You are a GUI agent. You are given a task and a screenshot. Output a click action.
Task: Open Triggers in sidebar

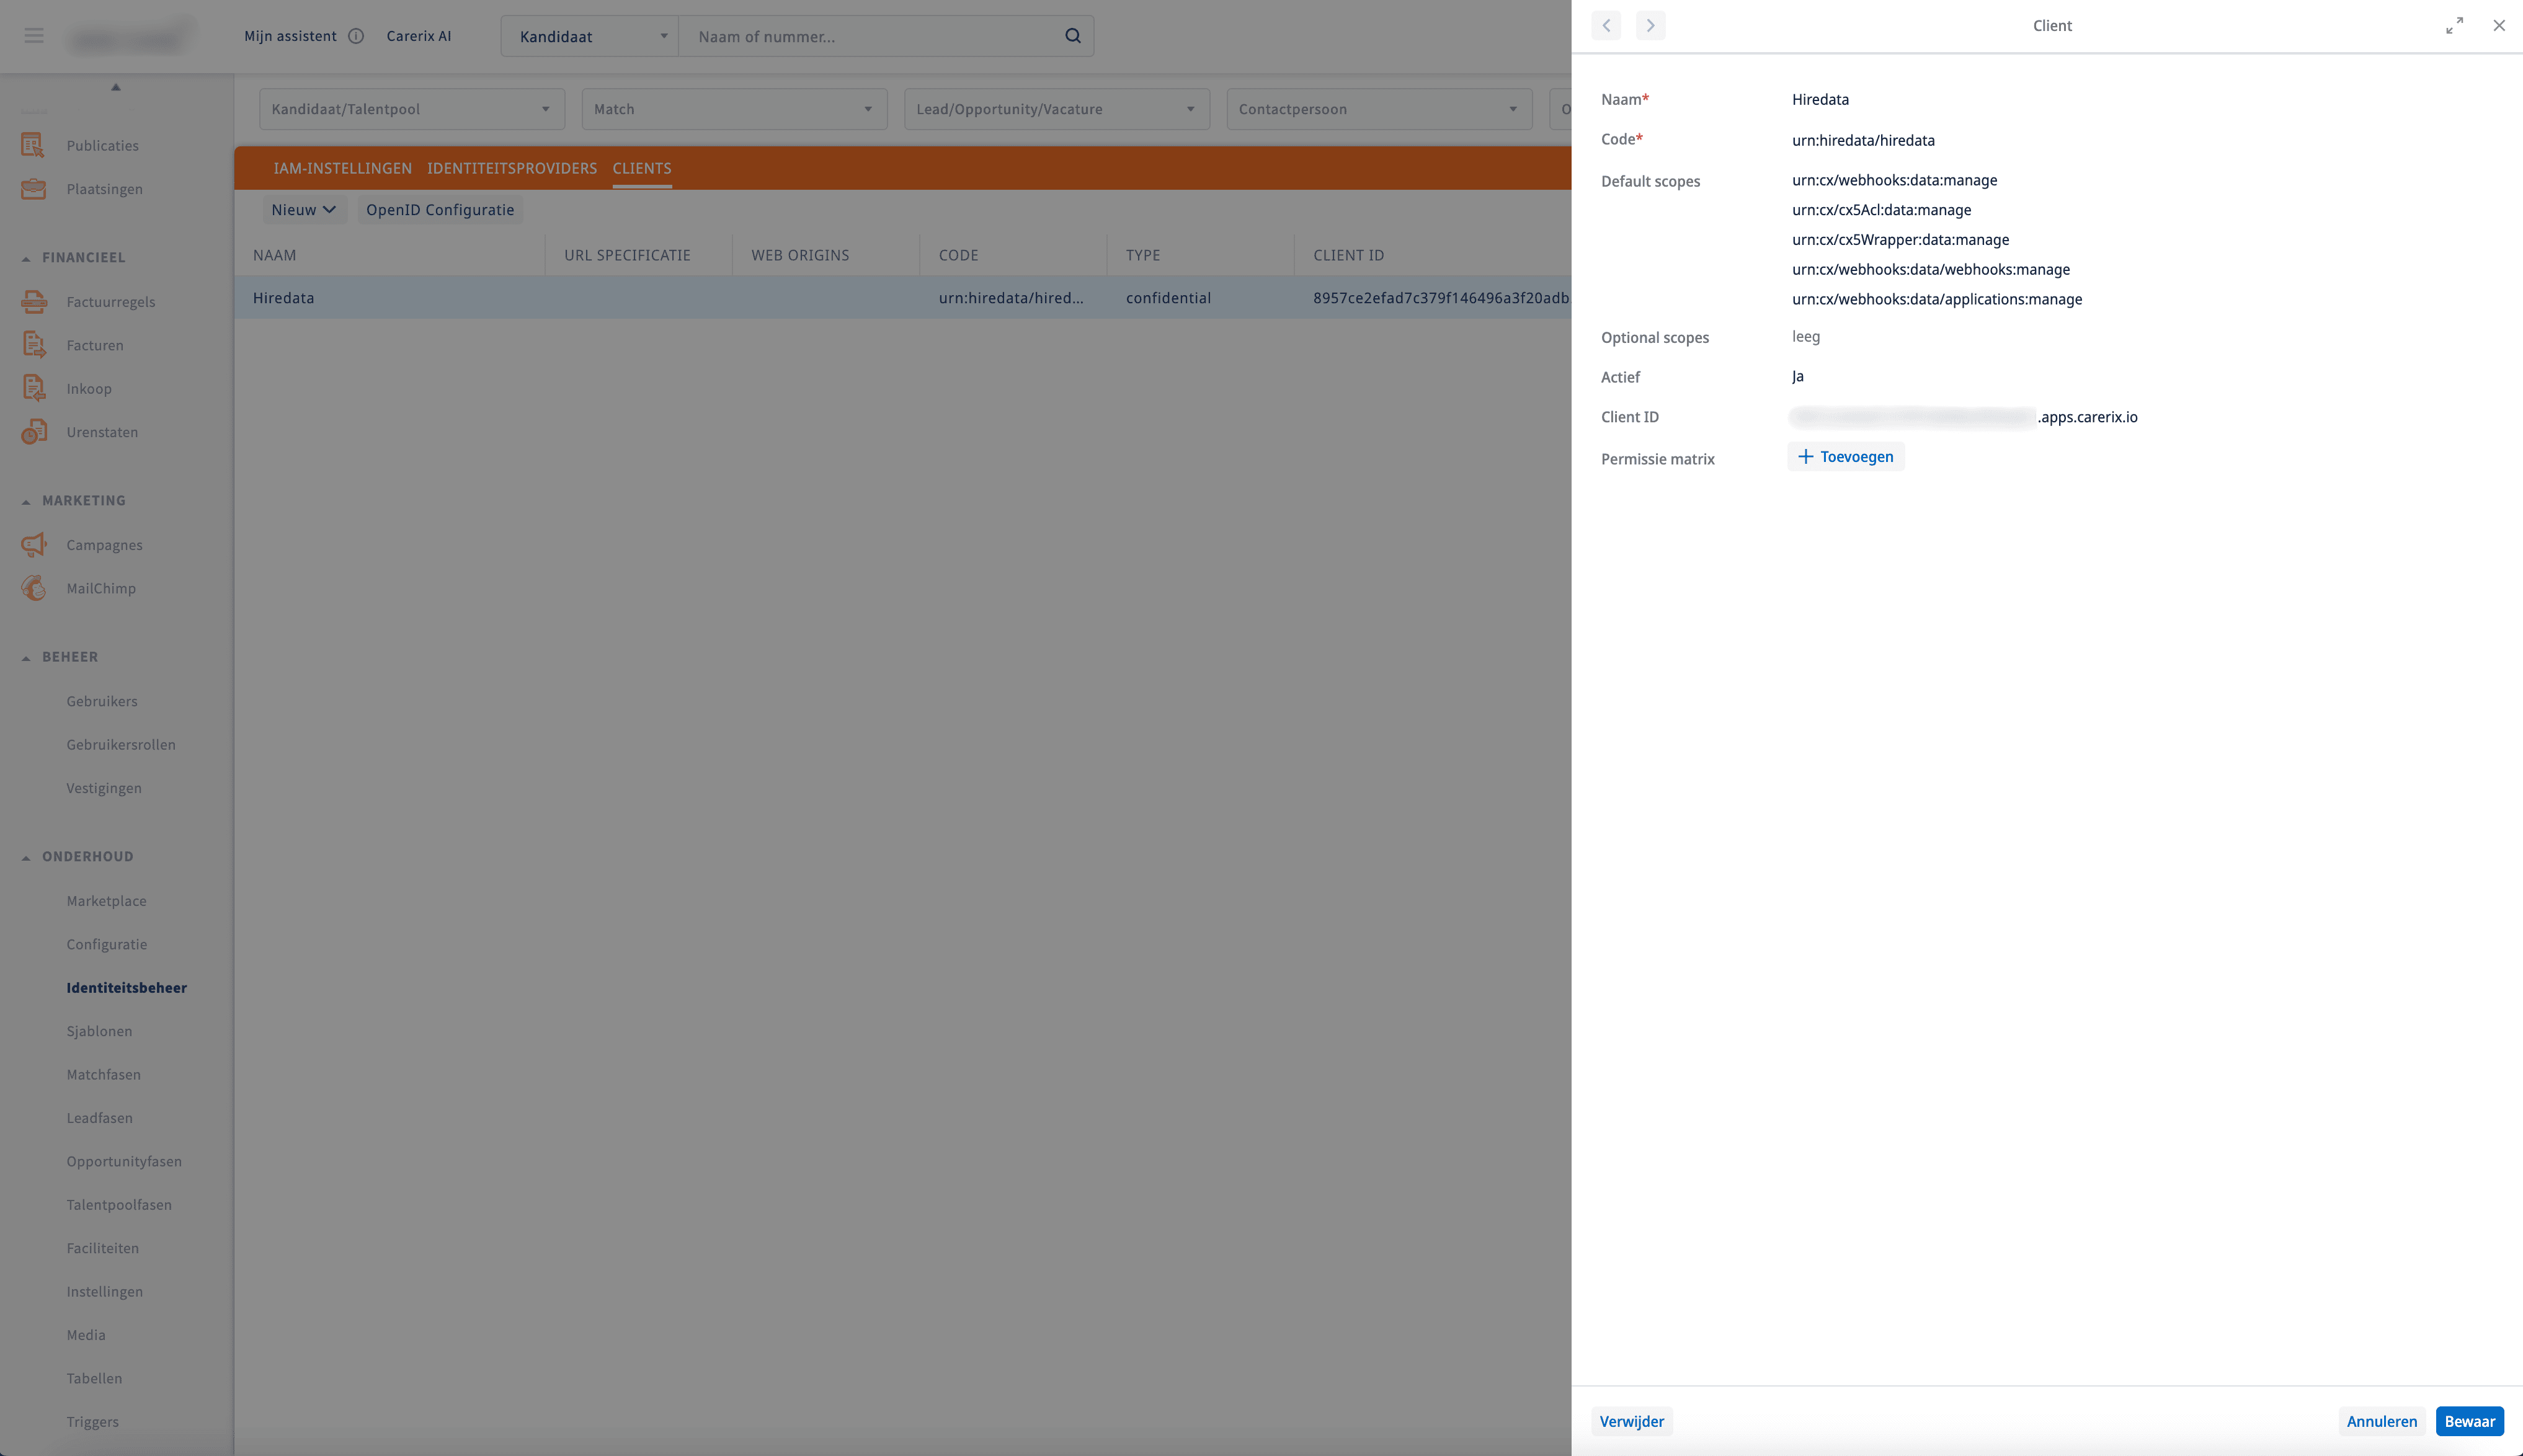pyautogui.click(x=92, y=1421)
